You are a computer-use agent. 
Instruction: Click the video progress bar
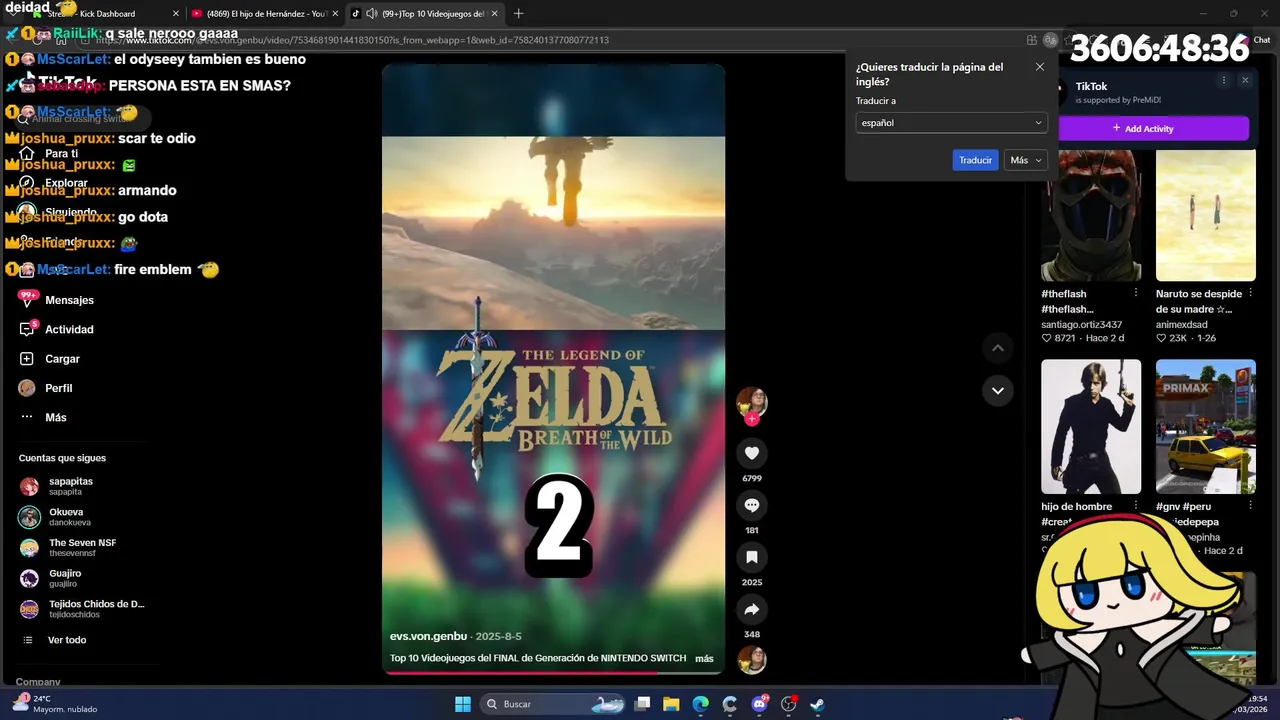[553, 672]
